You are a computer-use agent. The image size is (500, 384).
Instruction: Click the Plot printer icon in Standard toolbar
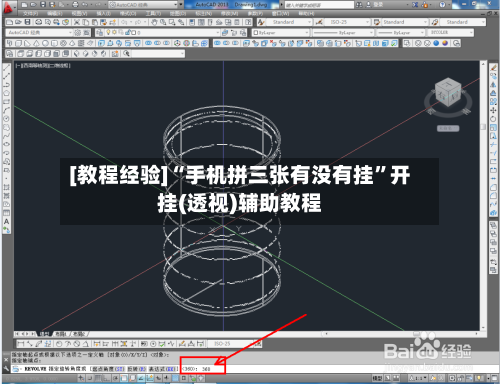(39, 22)
